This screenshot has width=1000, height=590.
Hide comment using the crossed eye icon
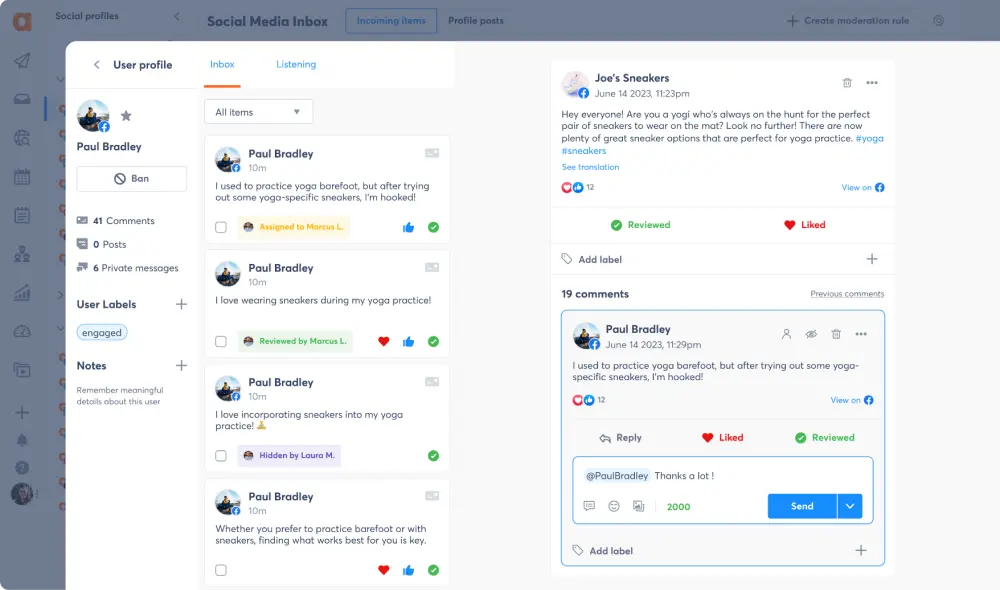pos(811,334)
